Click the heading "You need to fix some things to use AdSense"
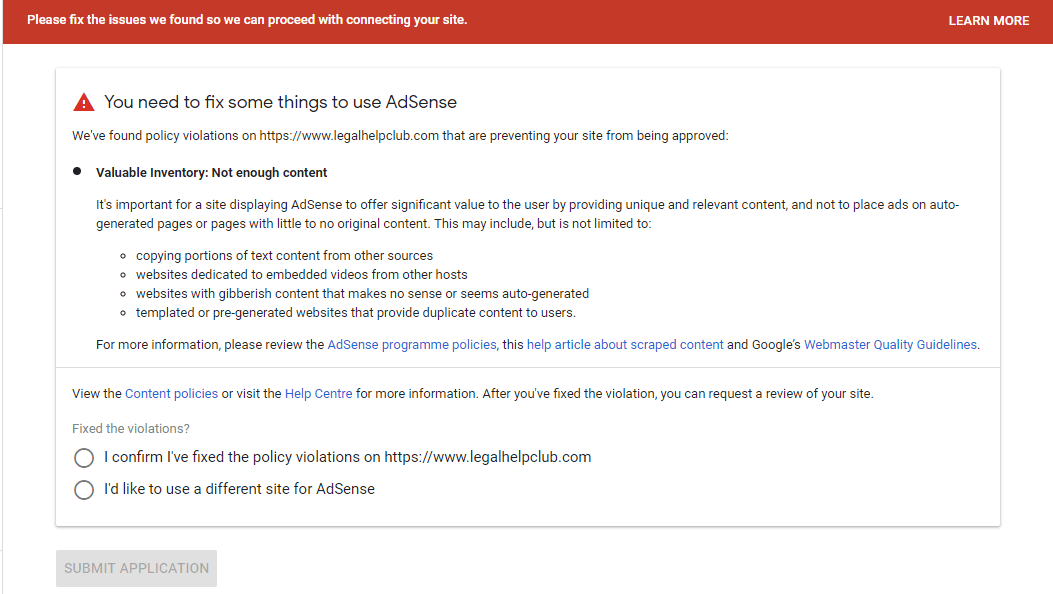Image resolution: width=1053 pixels, height=594 pixels. [280, 102]
